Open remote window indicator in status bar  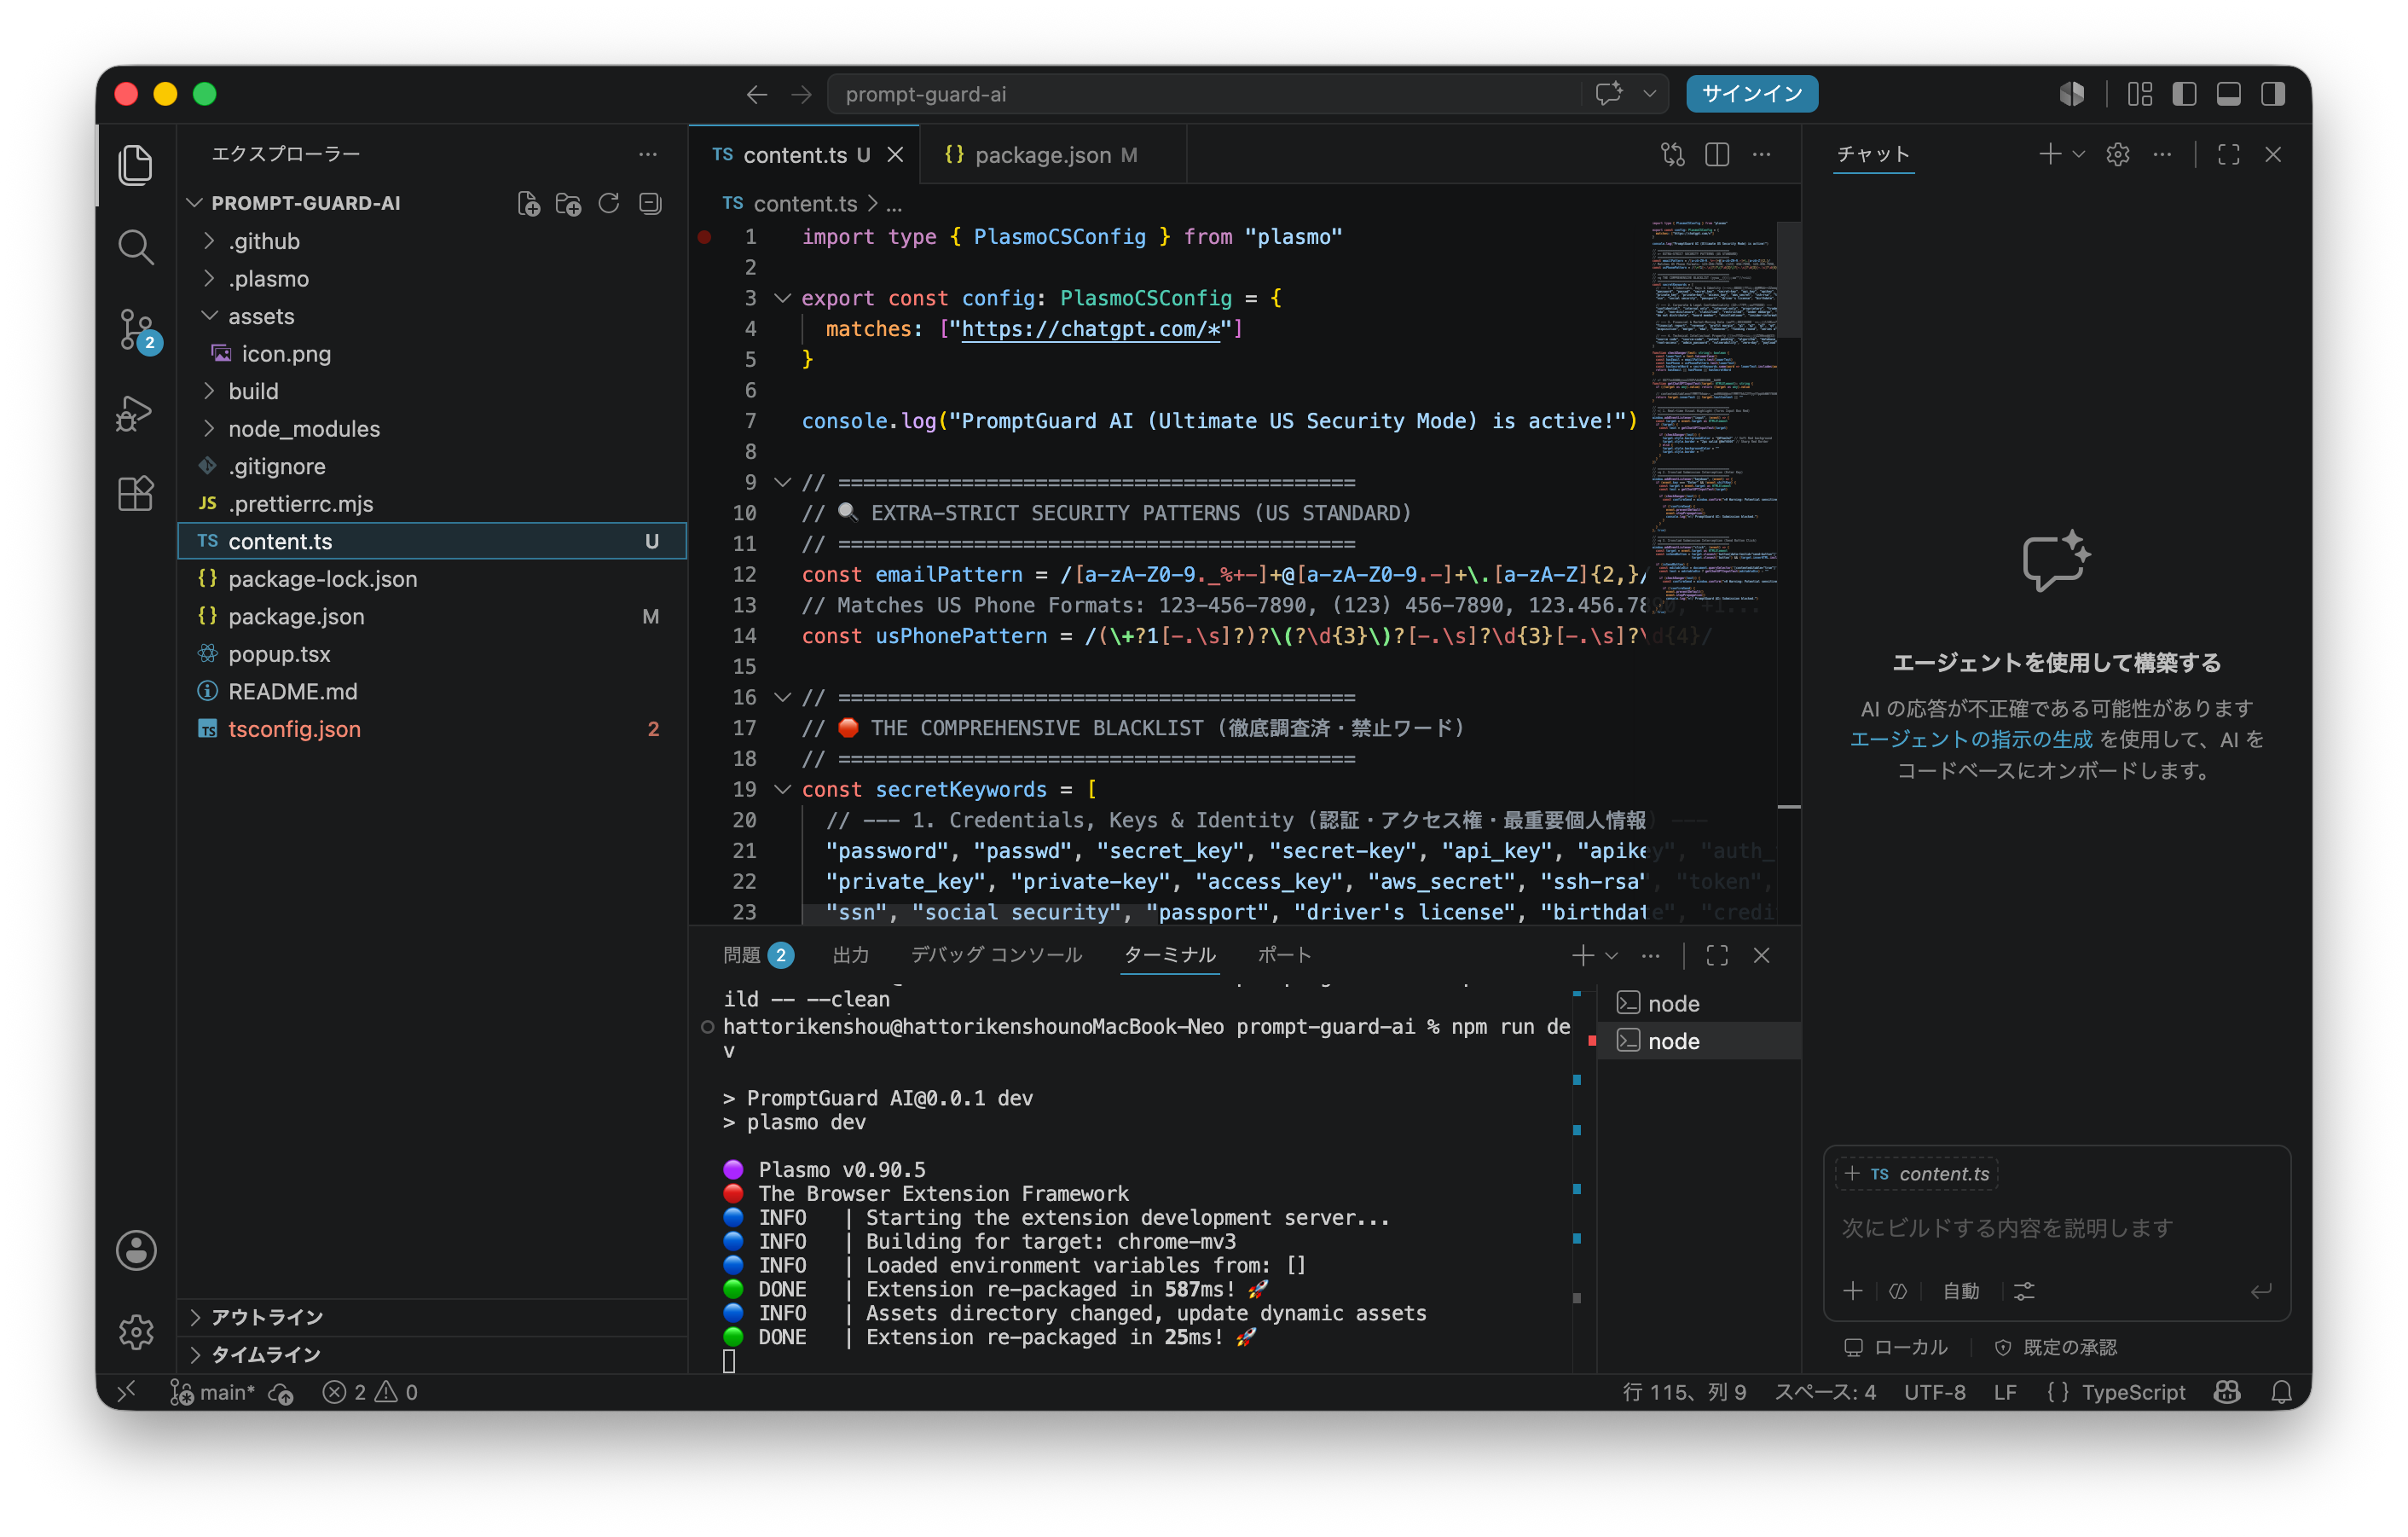tap(127, 1392)
